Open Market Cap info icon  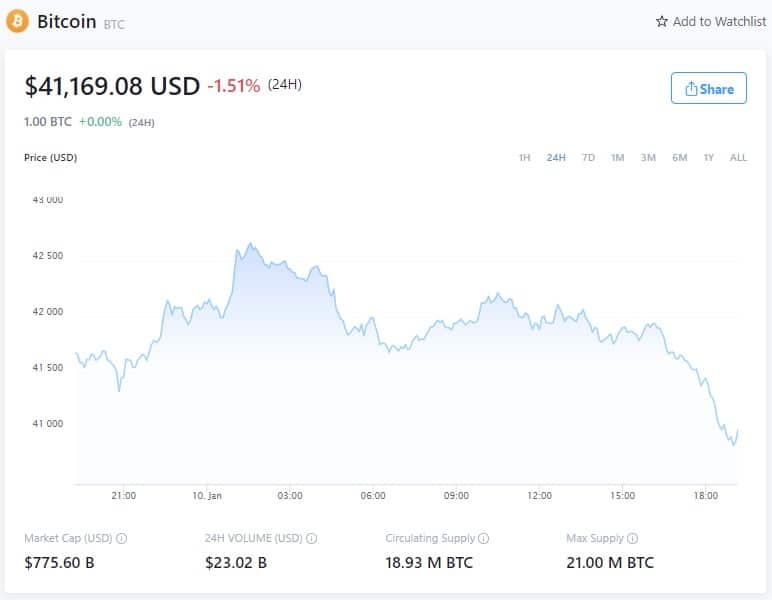[121, 538]
